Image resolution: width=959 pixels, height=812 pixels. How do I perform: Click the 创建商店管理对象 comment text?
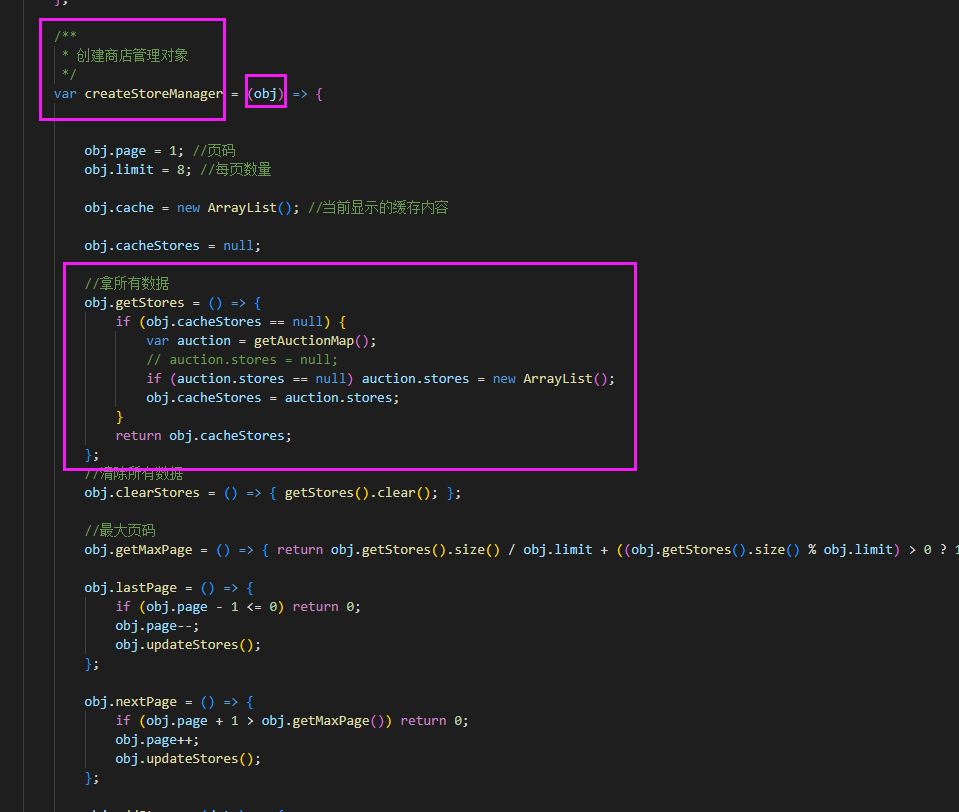132,56
